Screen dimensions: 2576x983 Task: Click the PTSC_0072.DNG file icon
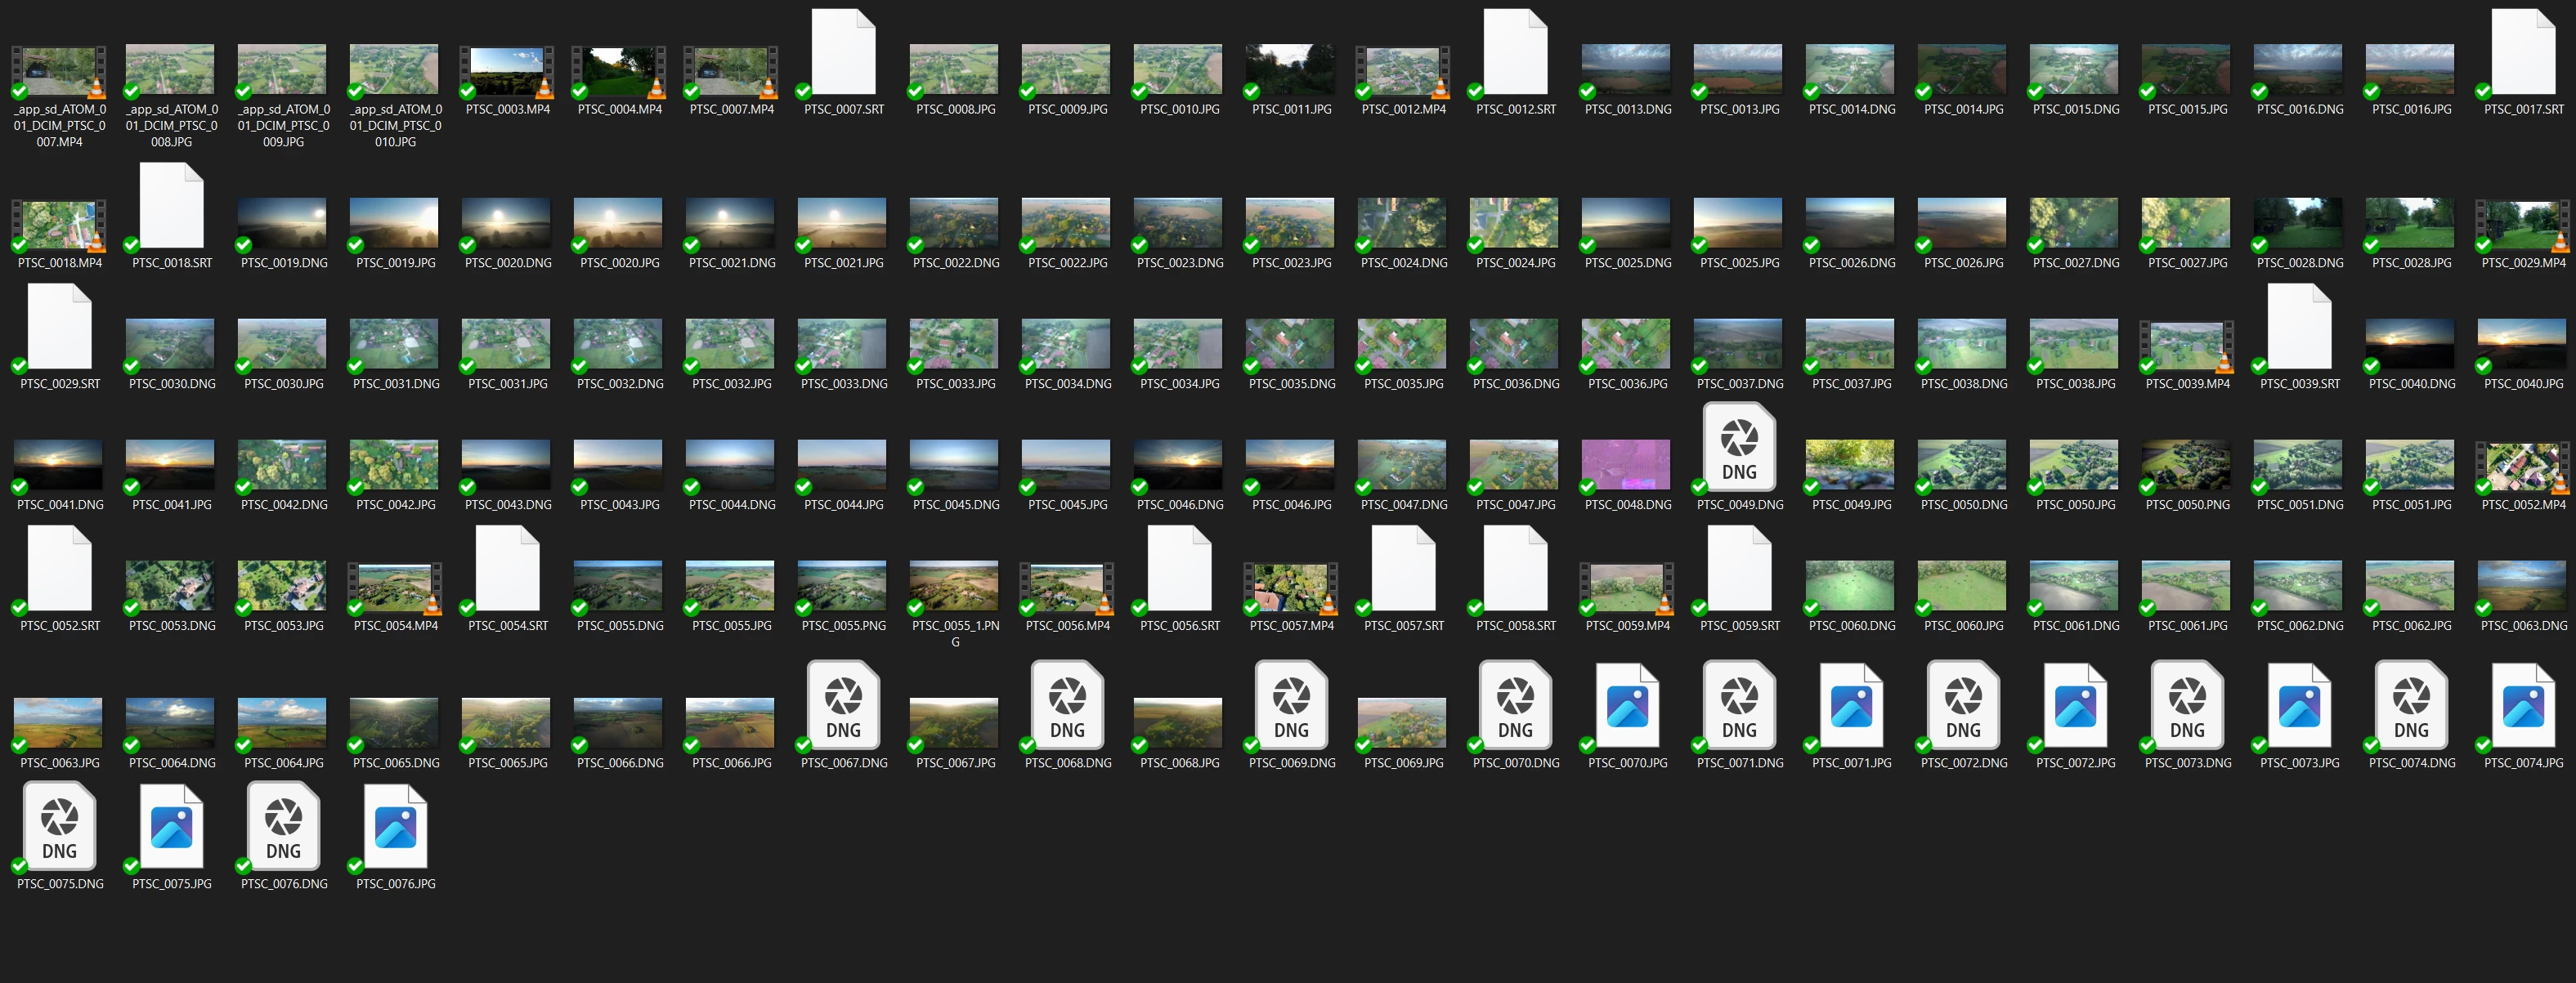(1962, 705)
